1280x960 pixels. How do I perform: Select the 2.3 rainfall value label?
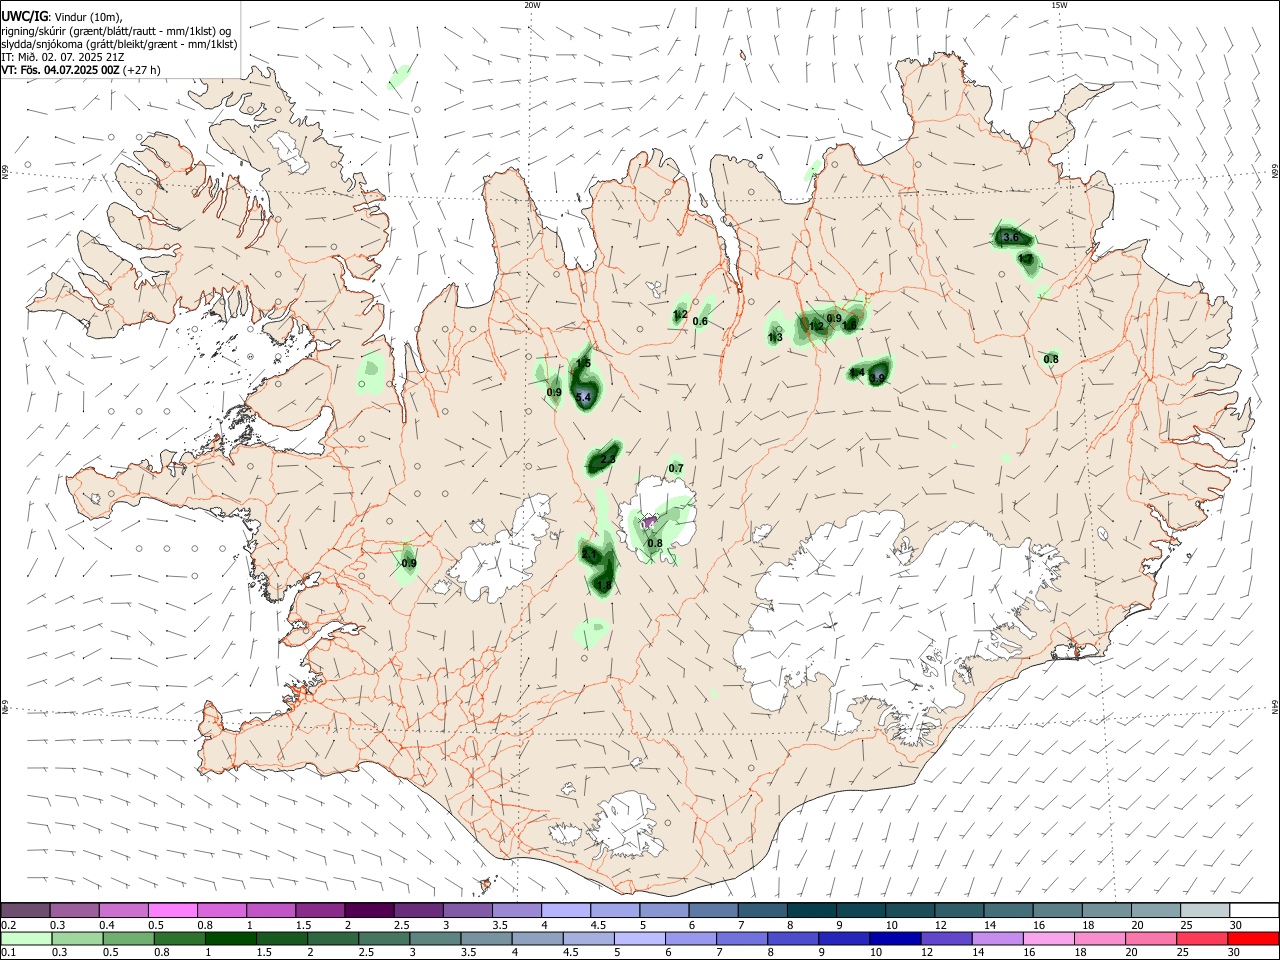tap(608, 458)
